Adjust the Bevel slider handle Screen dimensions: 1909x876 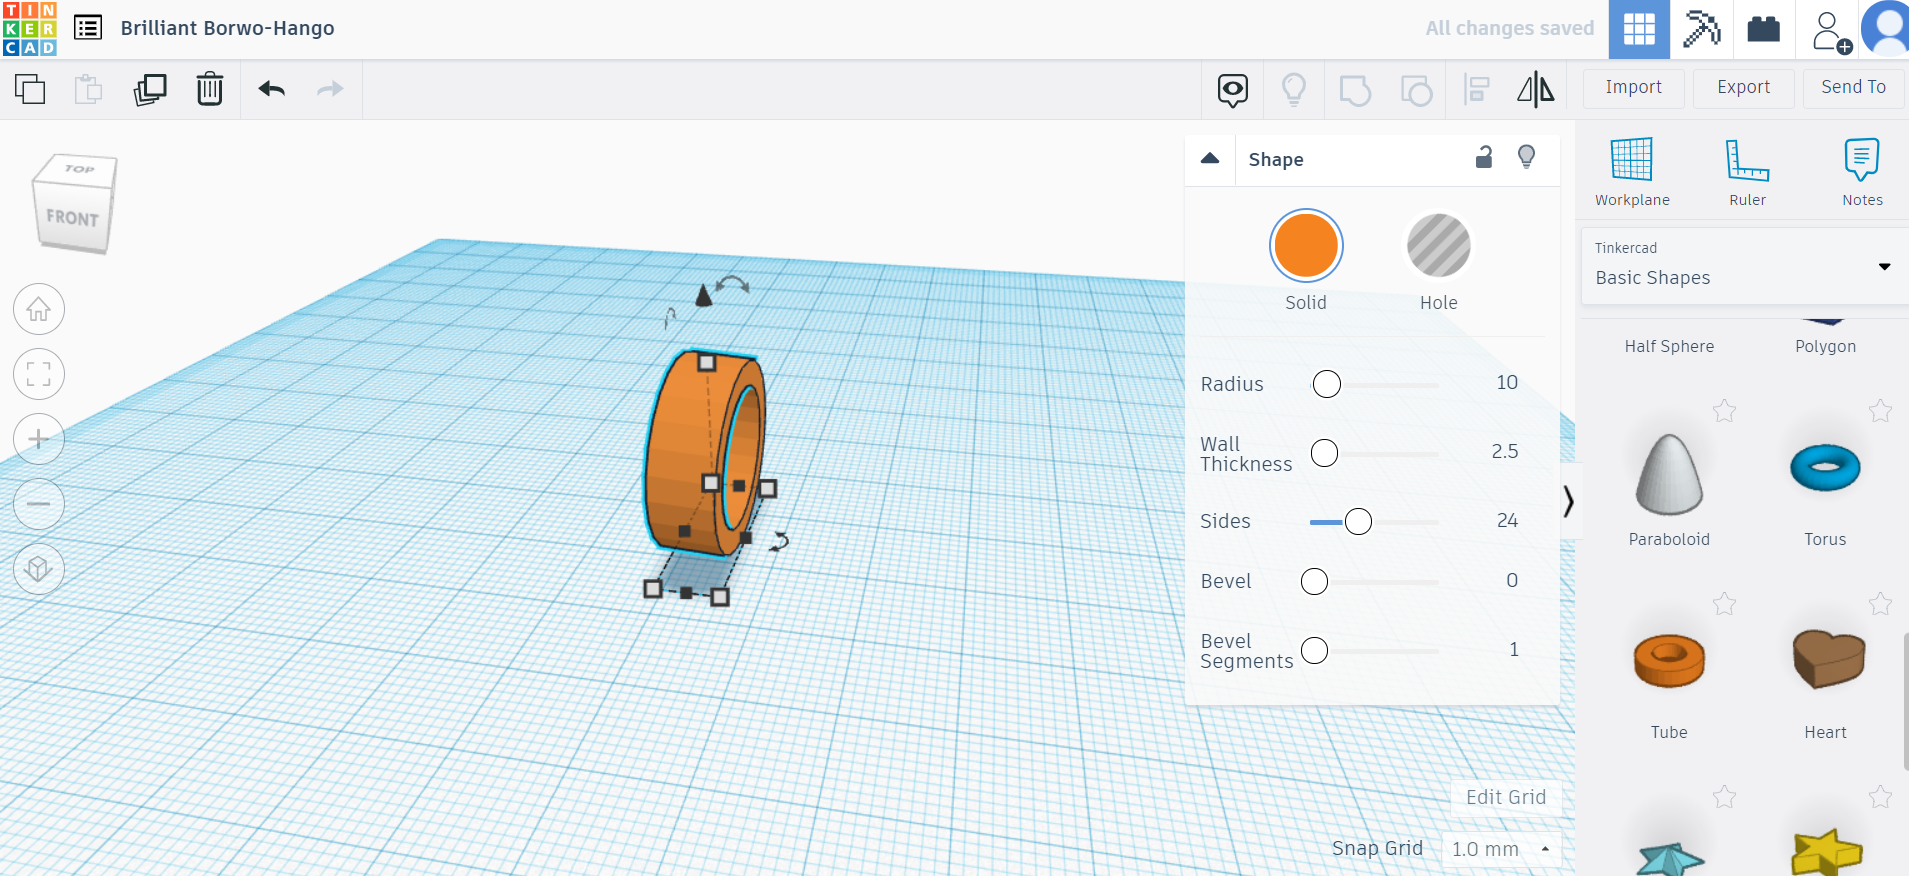point(1314,582)
